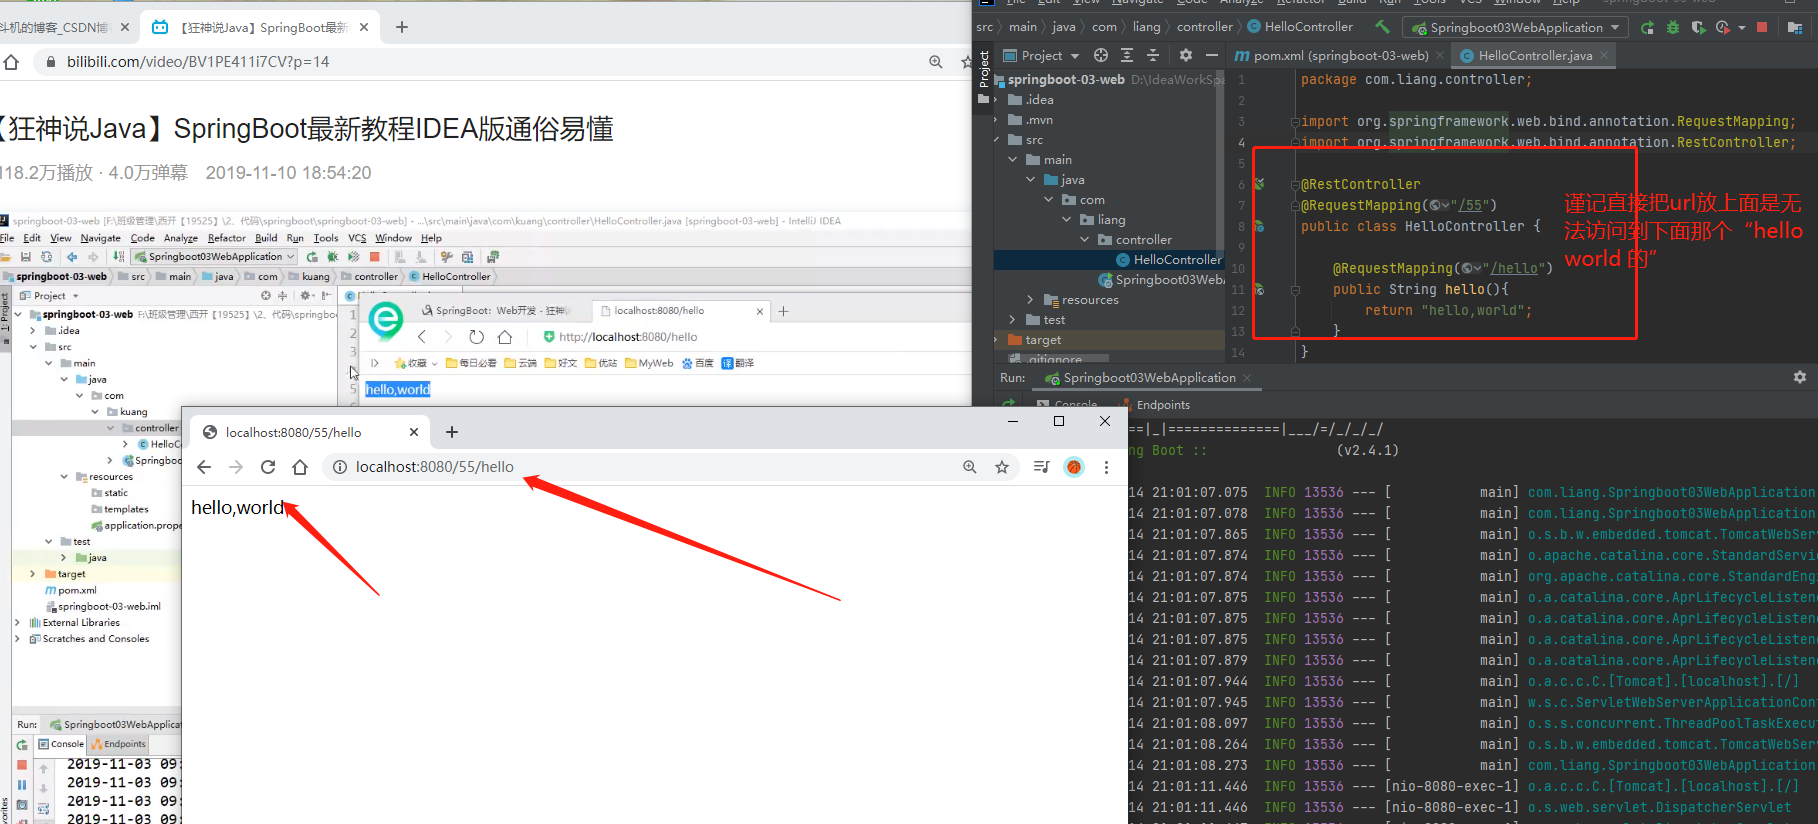Reload the localhost:8080/55/hello page
The width and height of the screenshot is (1818, 824).
tap(268, 467)
